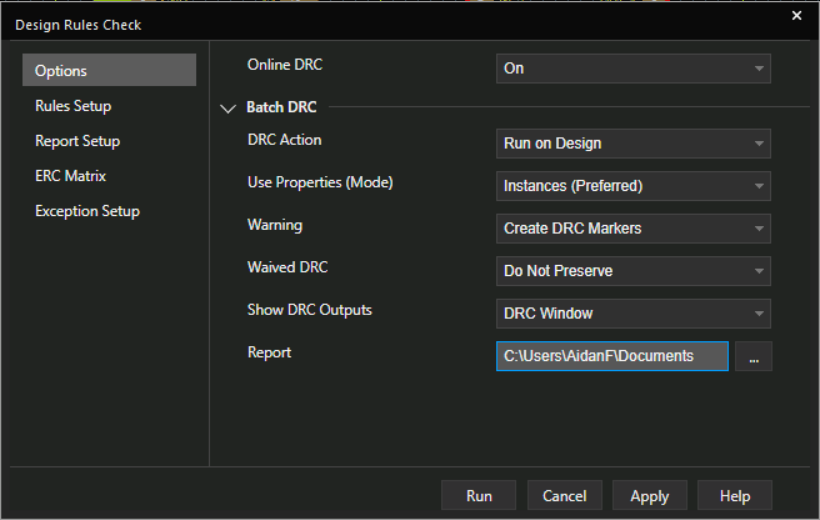This screenshot has width=820, height=520.
Task: Browse for report folder with ellipsis button
Action: click(753, 356)
